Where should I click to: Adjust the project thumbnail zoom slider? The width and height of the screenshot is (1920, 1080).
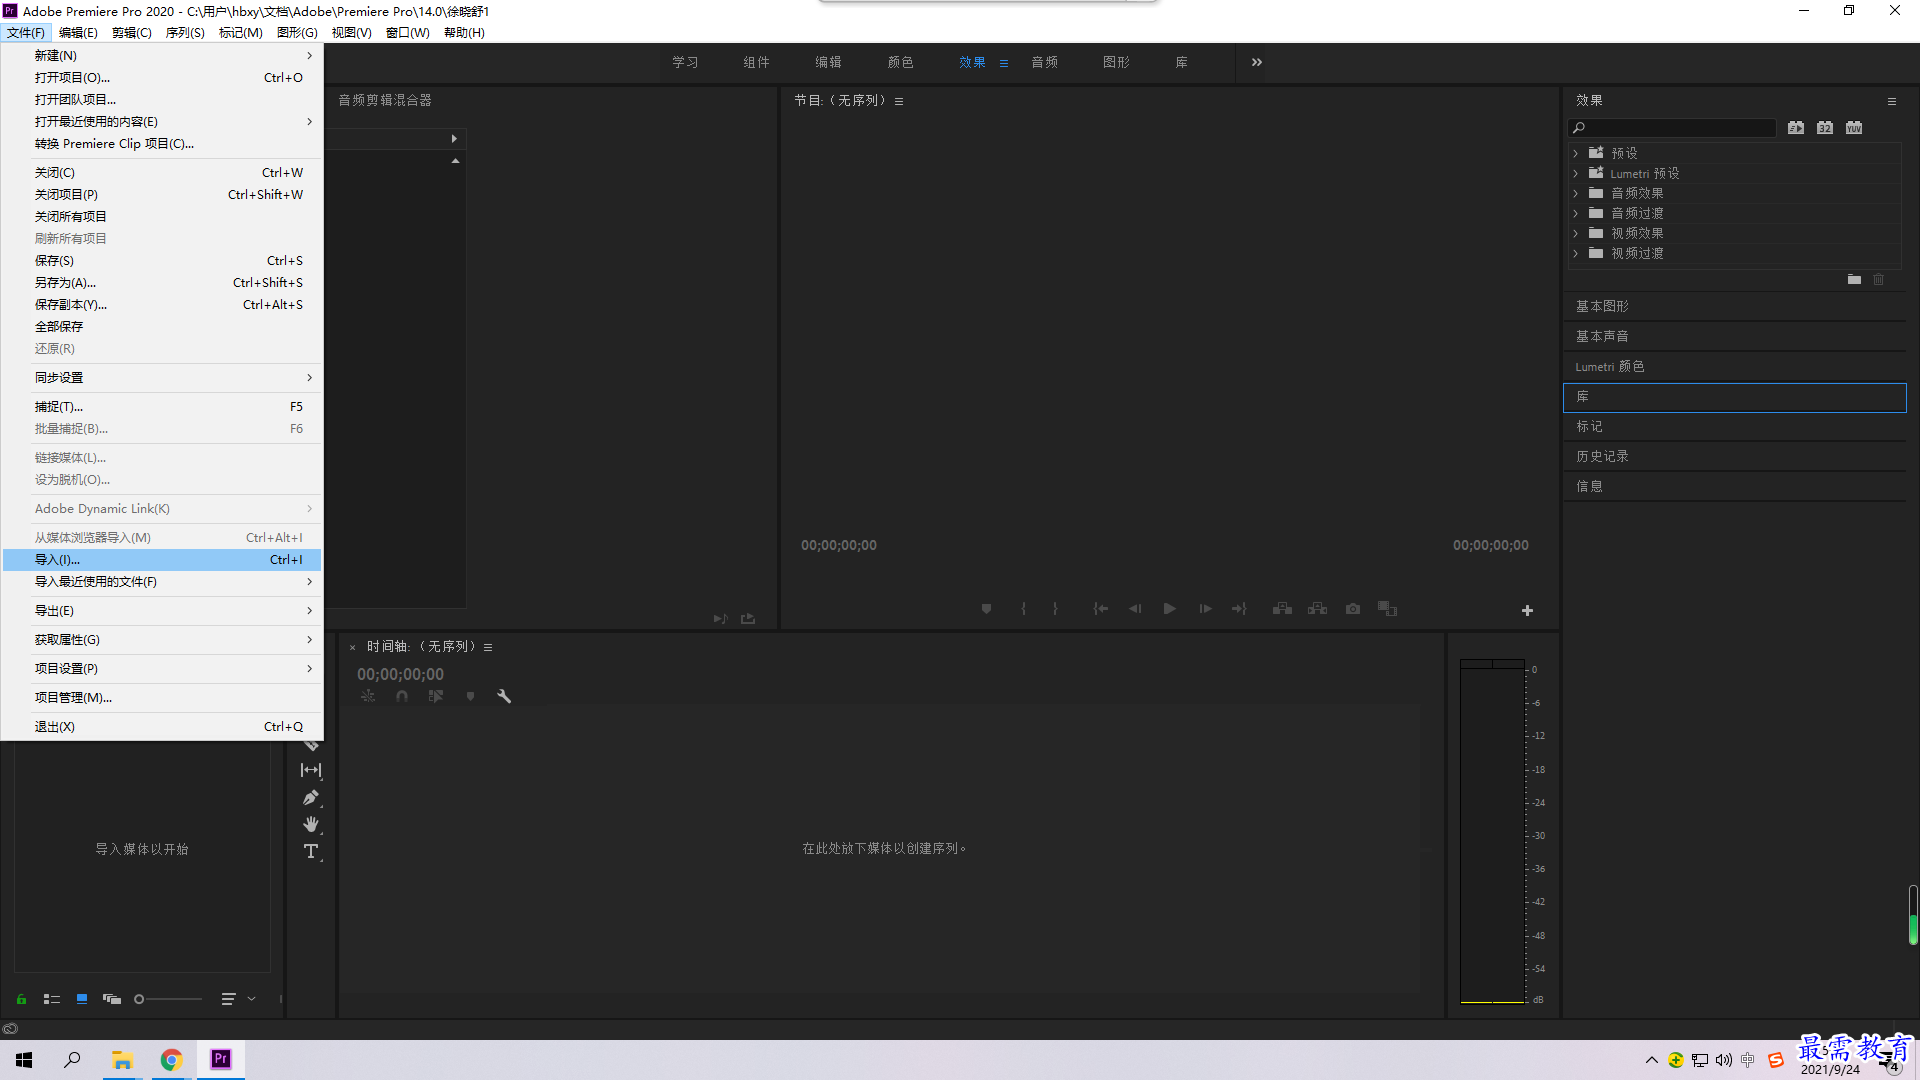click(168, 999)
